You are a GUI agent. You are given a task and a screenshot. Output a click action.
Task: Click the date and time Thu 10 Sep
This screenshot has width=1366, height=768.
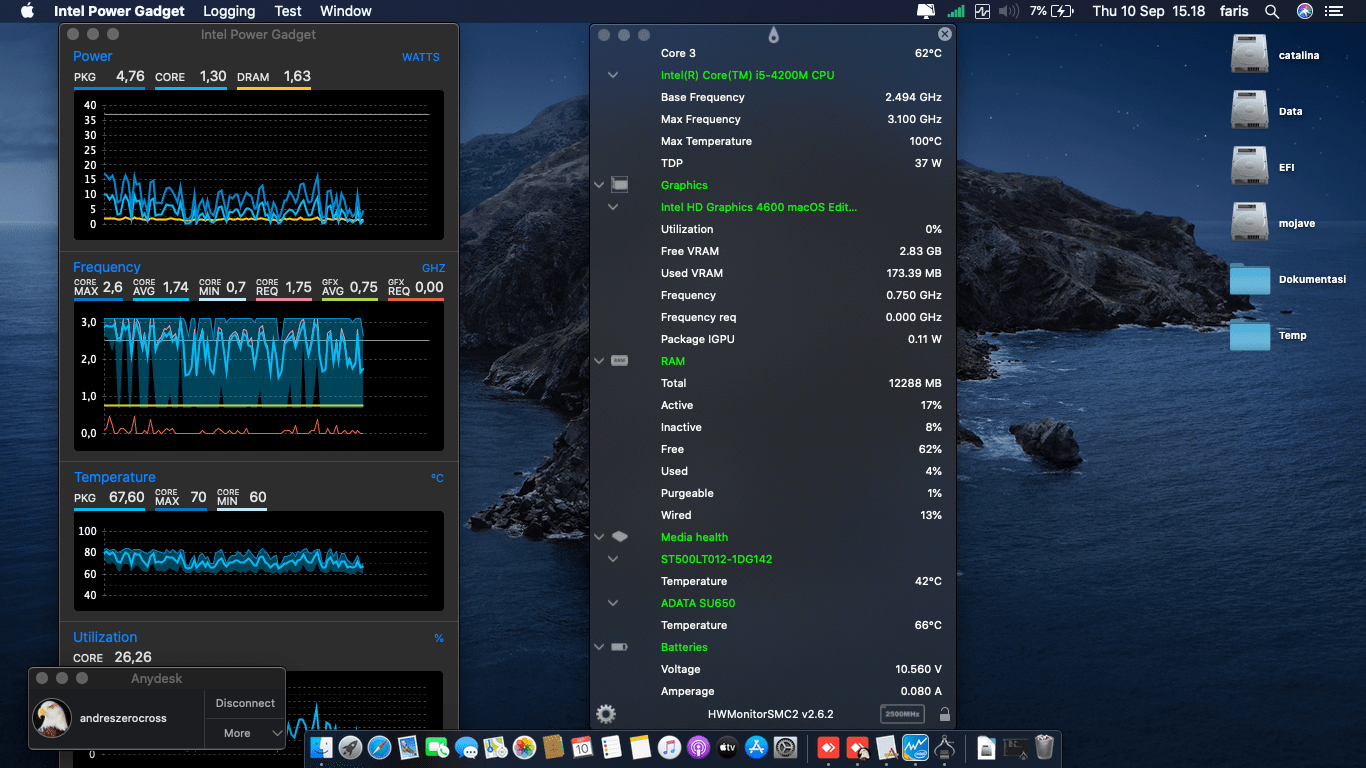1149,11
